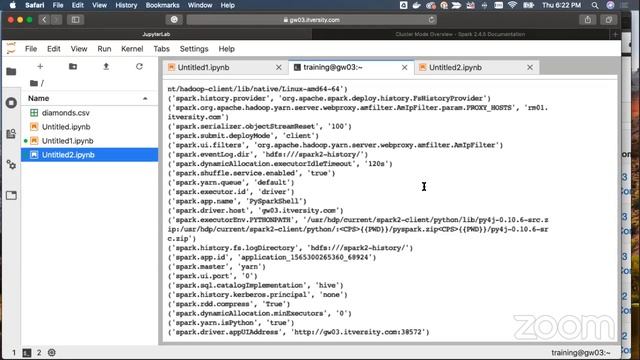The image size is (640, 360).
Task: Click the JupyterLab logo icon
Action: pos(11,49)
